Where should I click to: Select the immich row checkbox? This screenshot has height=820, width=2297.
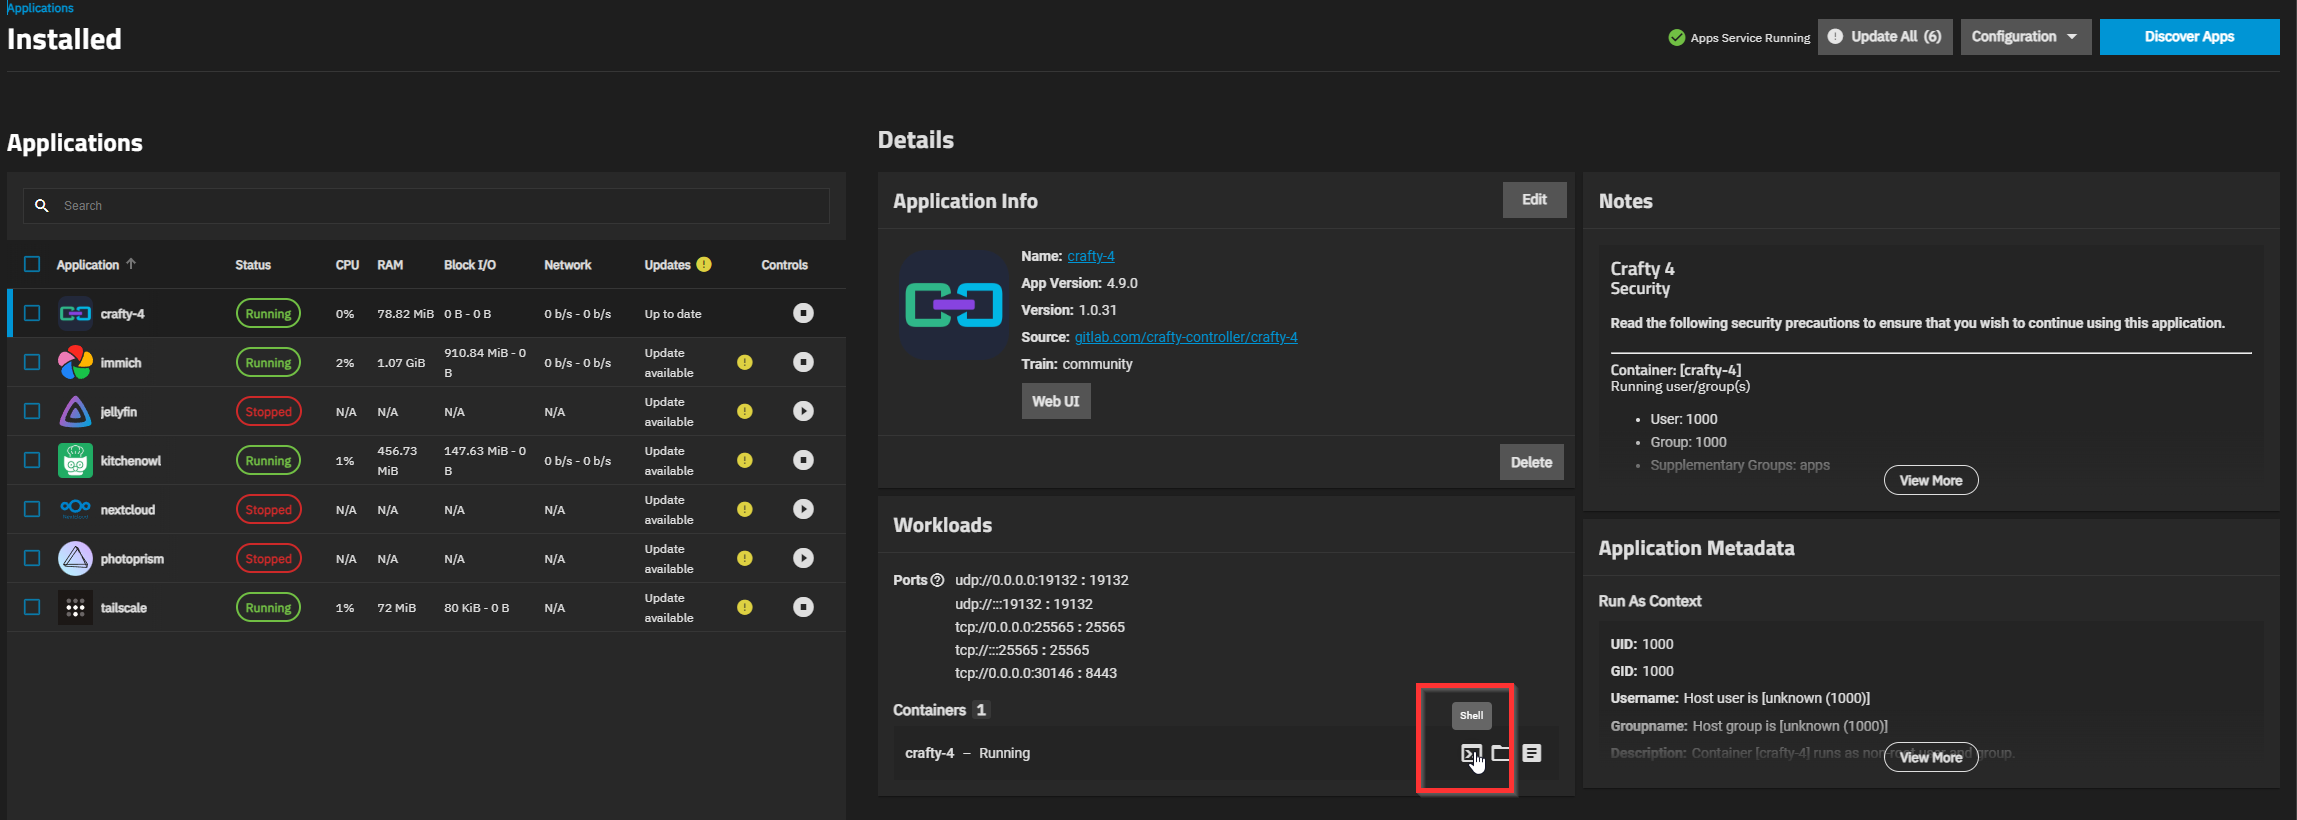[32, 362]
